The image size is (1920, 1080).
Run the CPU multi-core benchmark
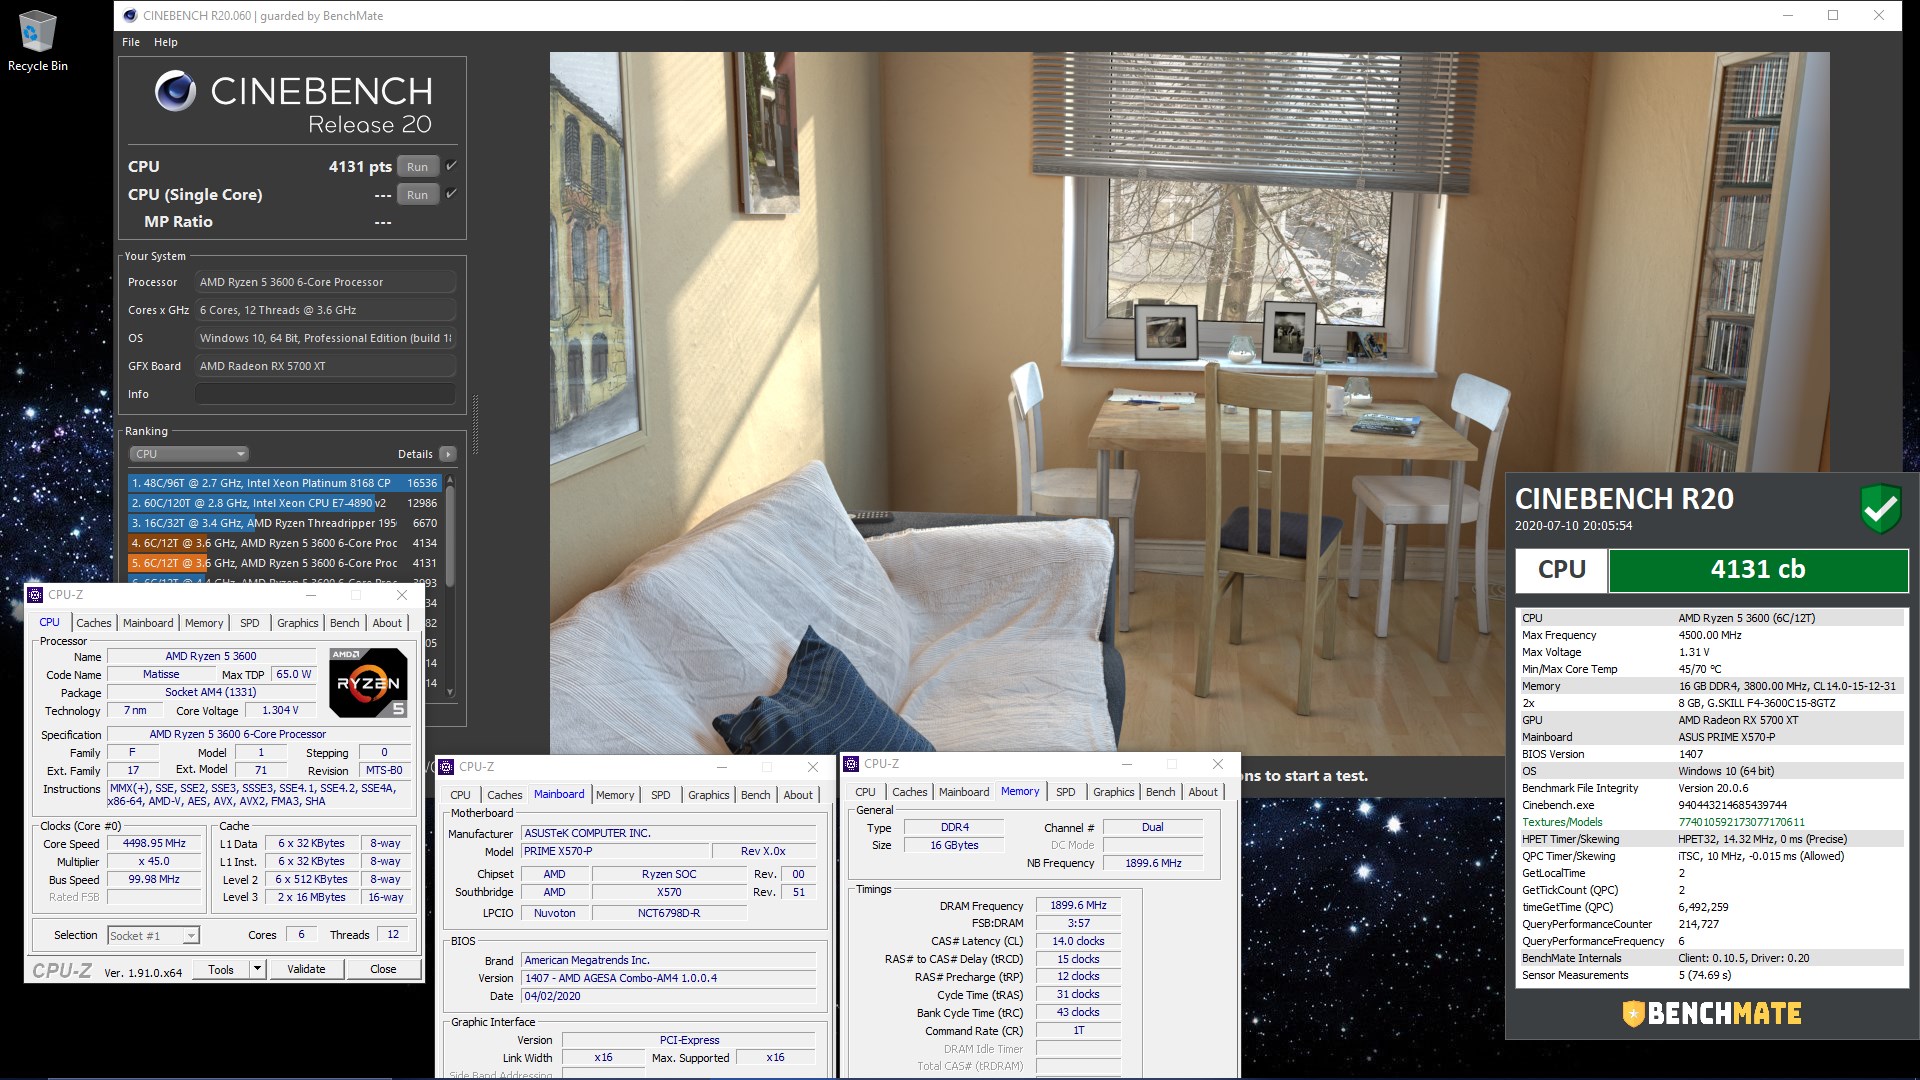pyautogui.click(x=418, y=167)
